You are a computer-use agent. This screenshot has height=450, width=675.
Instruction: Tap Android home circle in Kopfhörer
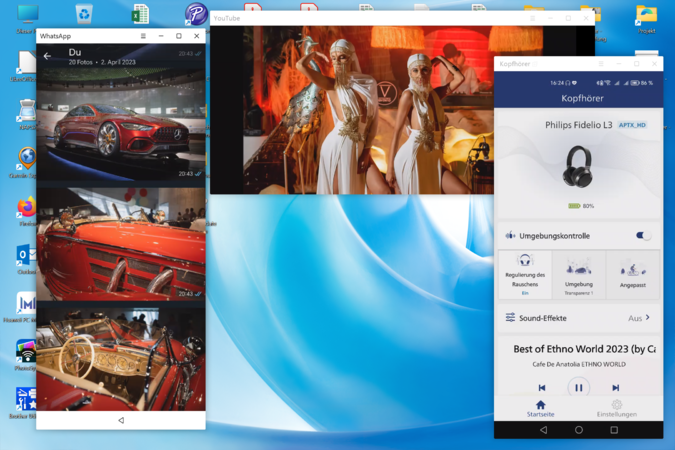pos(579,430)
